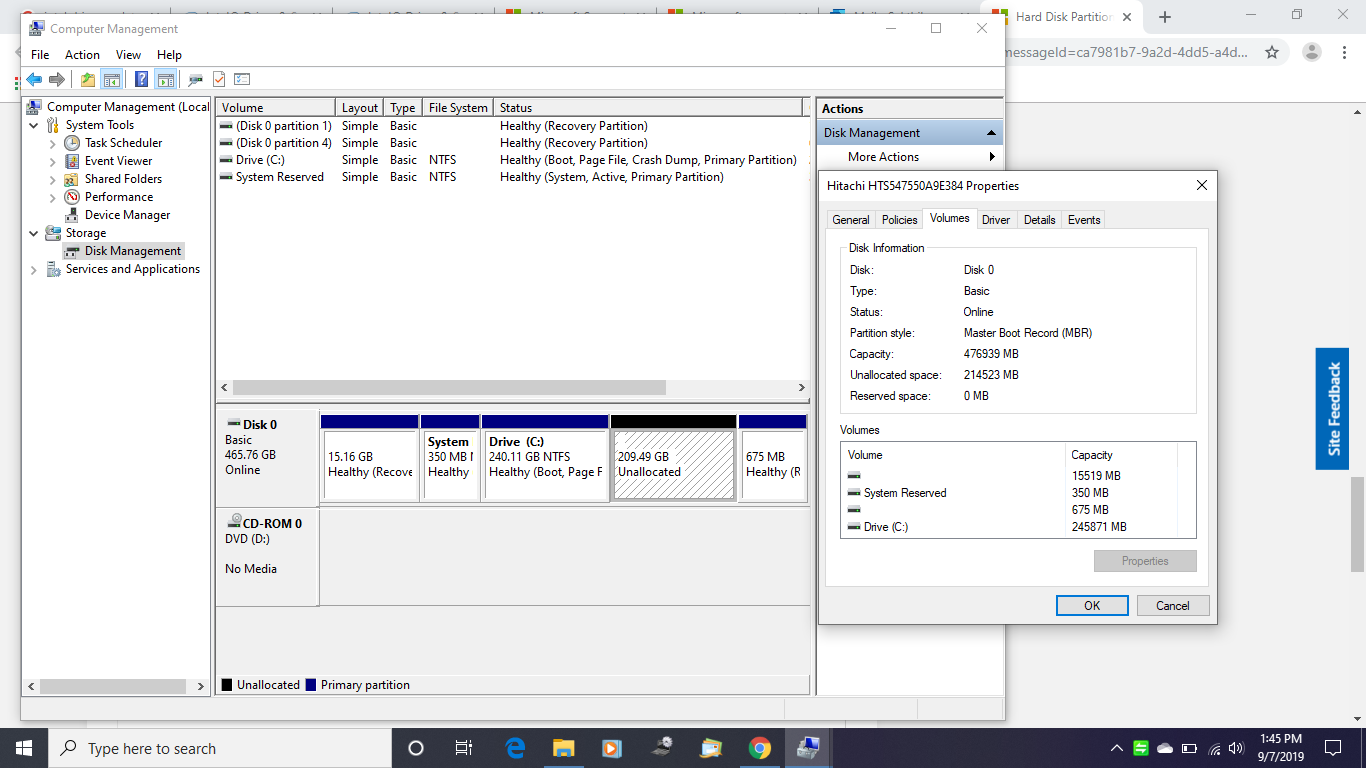Click the Type here to search box

click(x=220, y=748)
